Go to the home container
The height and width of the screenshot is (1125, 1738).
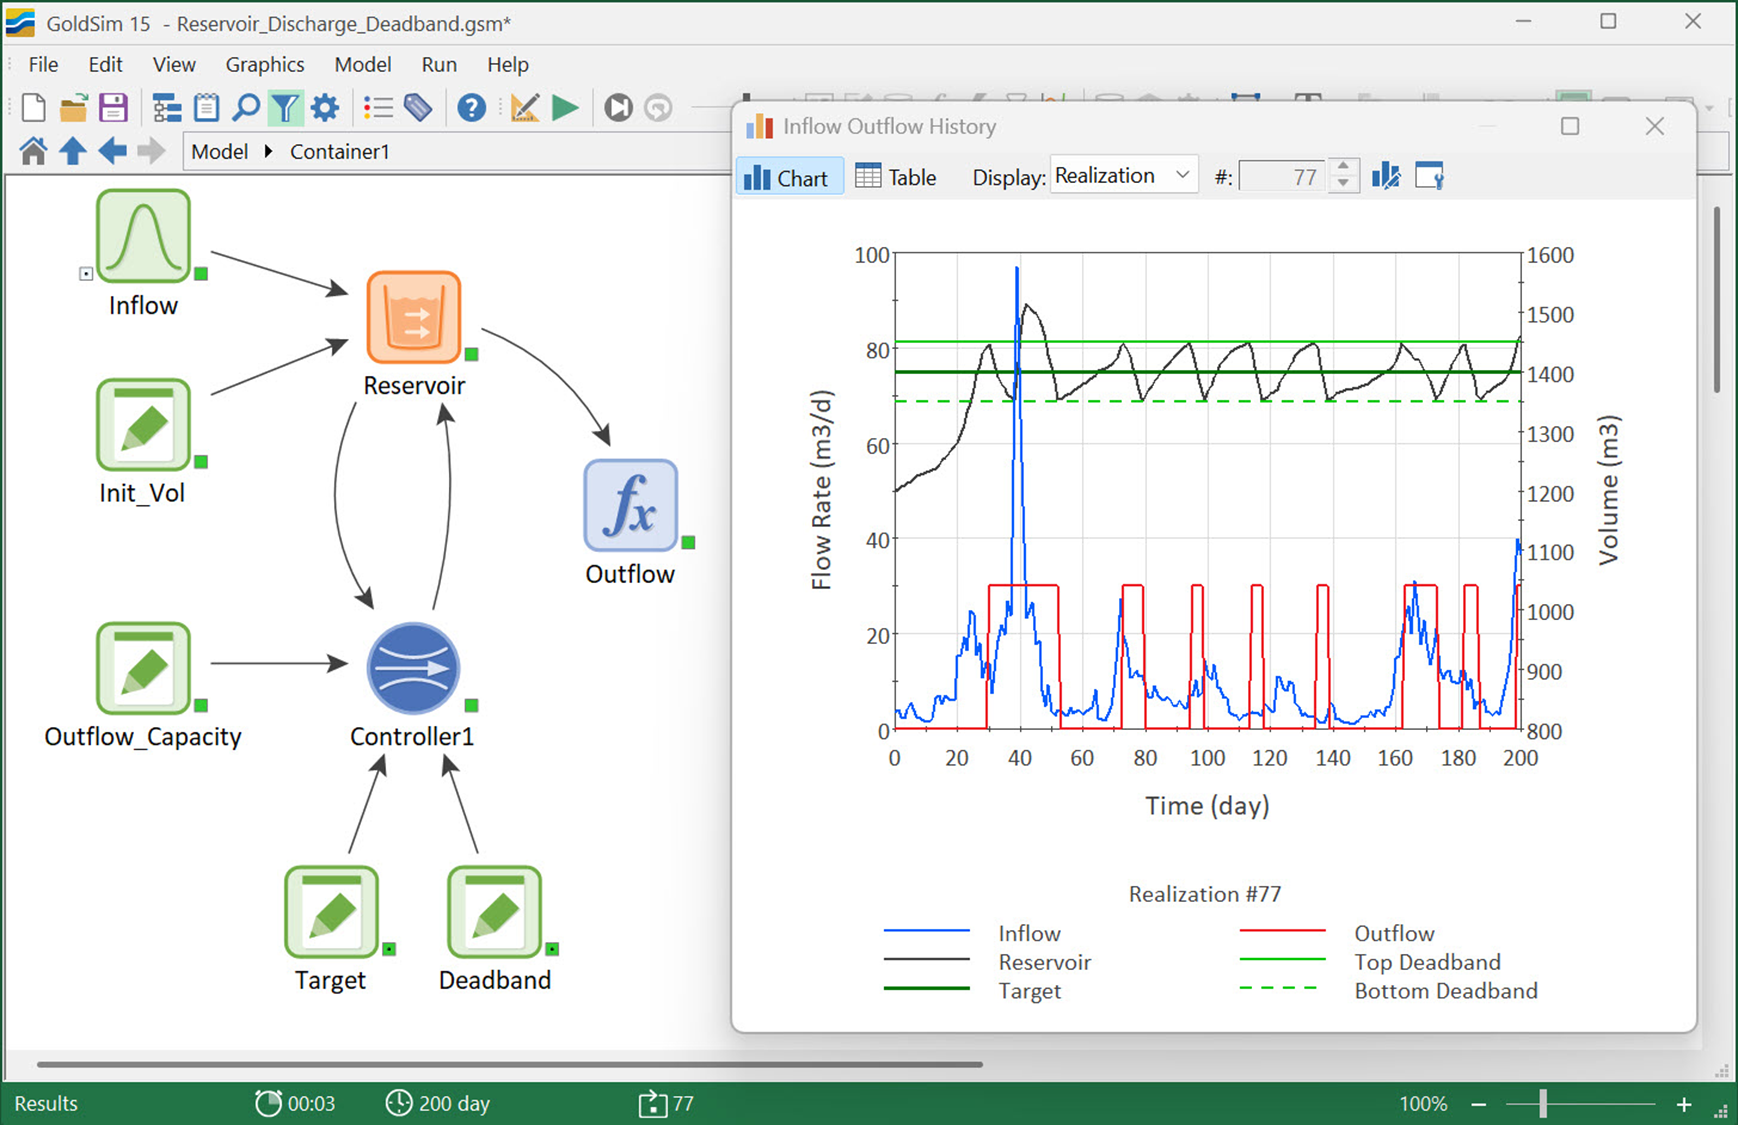tap(33, 151)
